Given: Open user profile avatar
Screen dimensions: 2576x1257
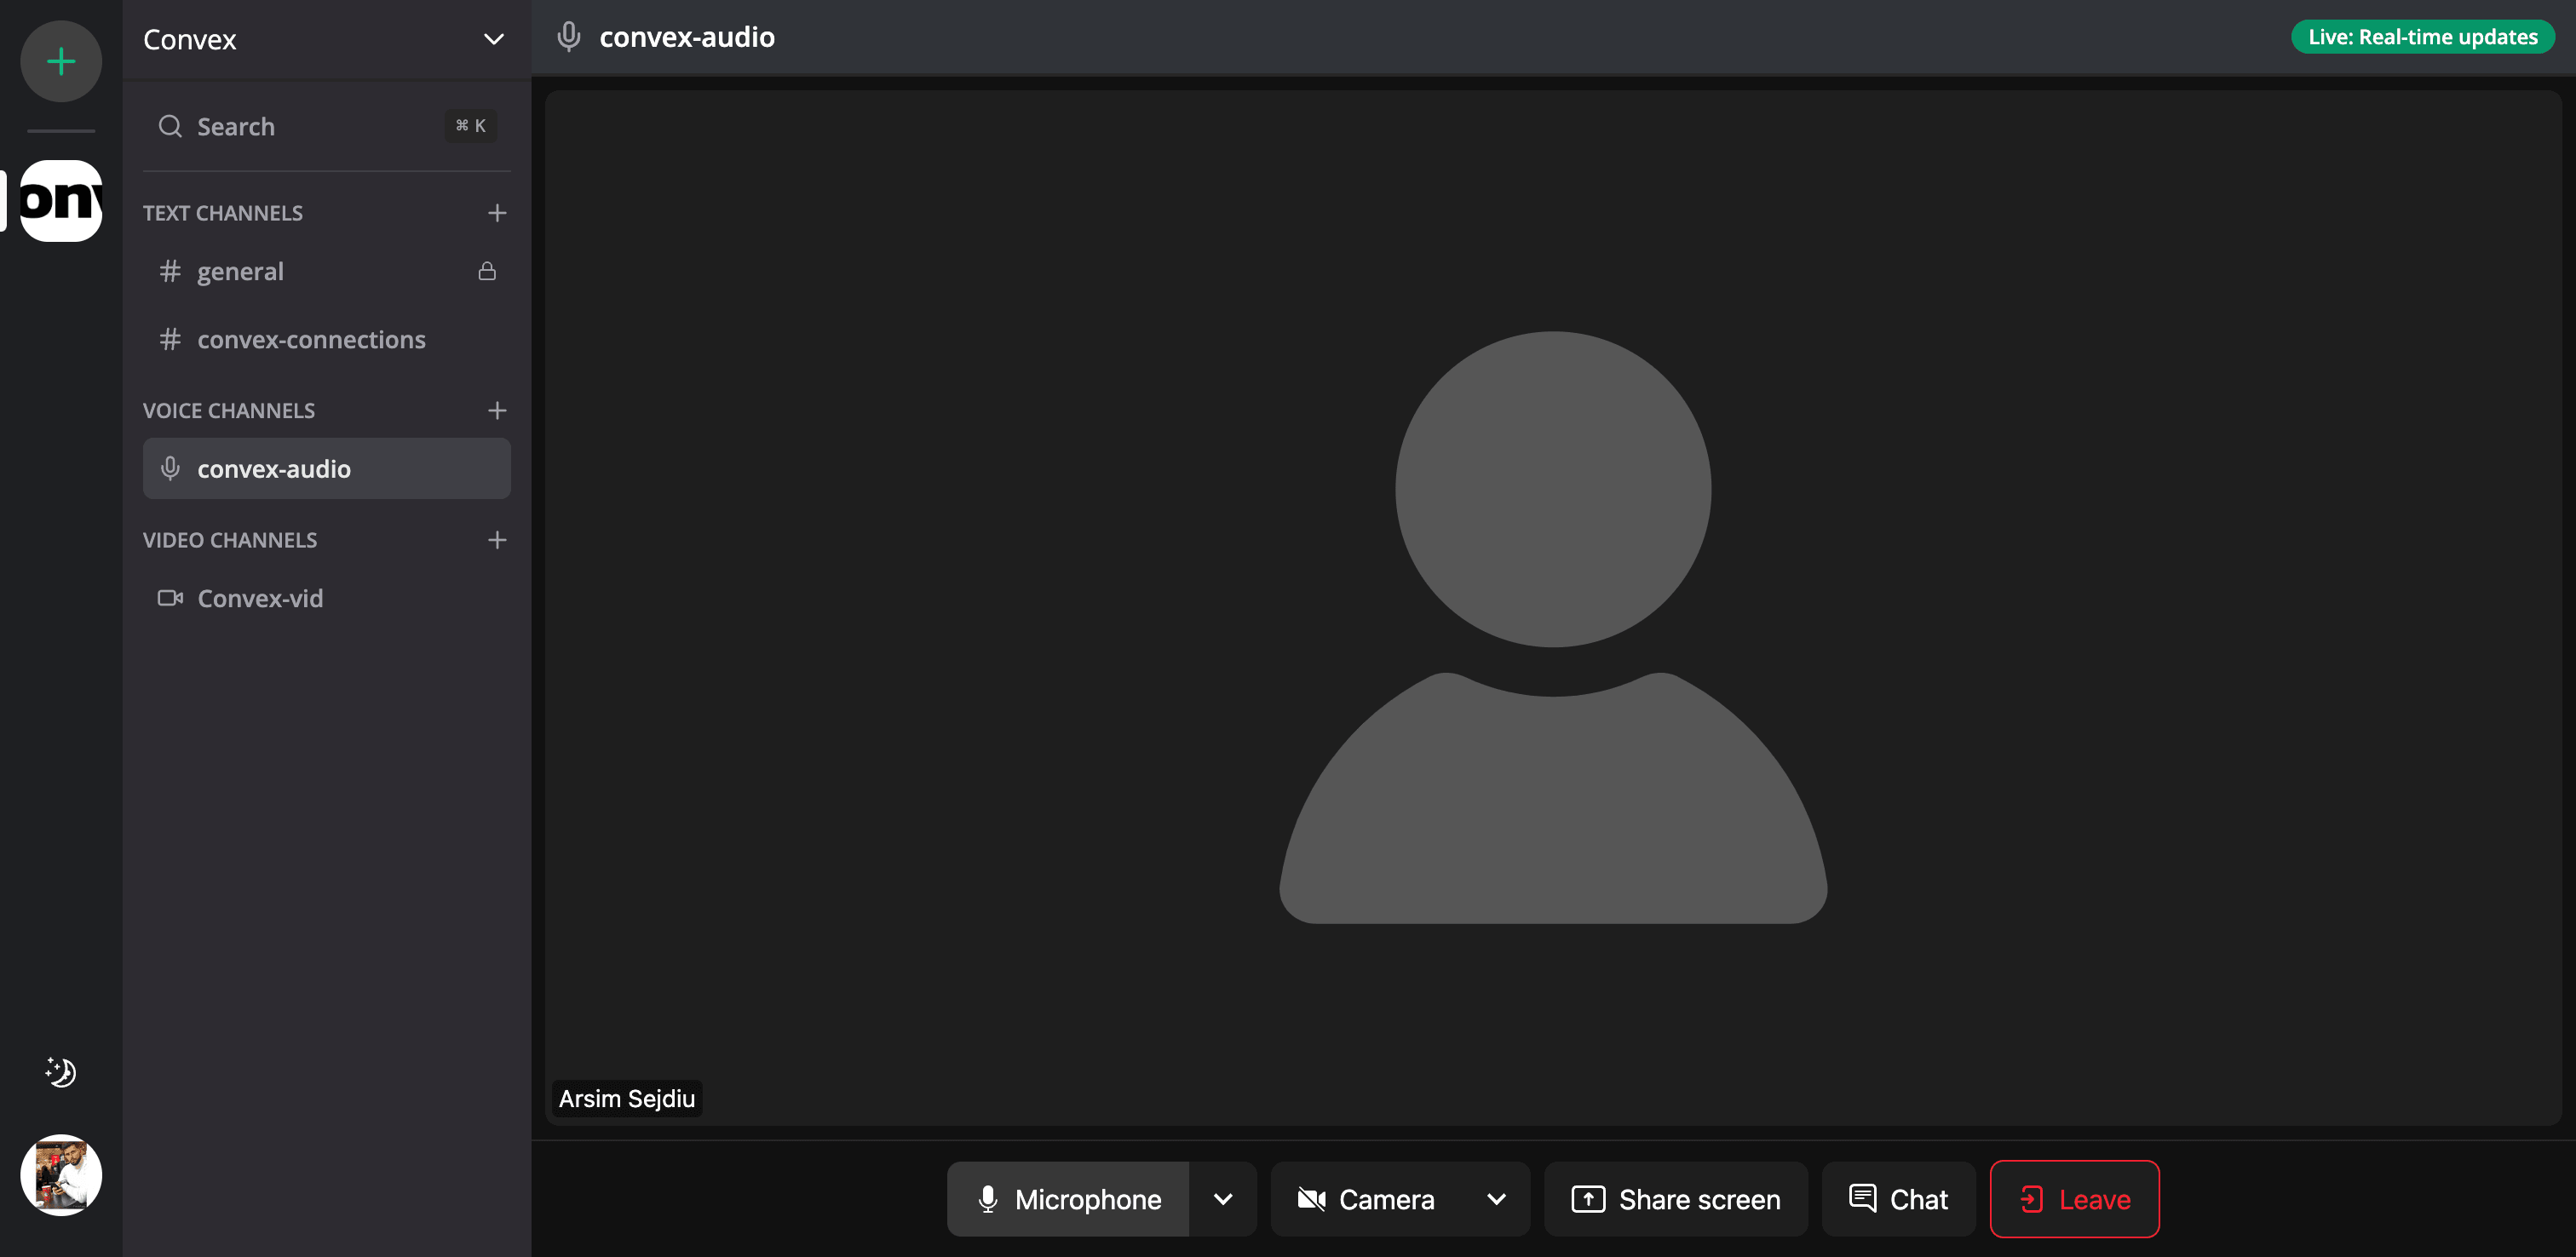Looking at the screenshot, I should point(61,1174).
